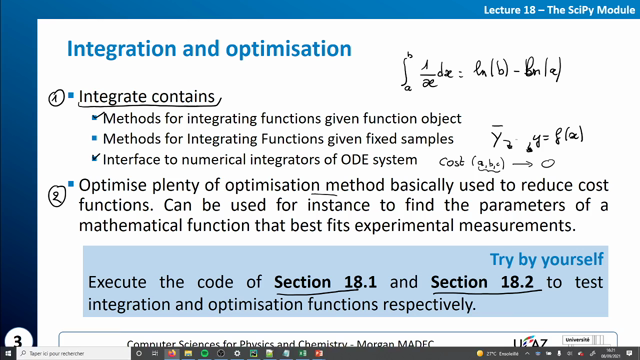The width and height of the screenshot is (640, 360).
Task: Open the green Spotify taskbar icon
Action: [204, 353]
